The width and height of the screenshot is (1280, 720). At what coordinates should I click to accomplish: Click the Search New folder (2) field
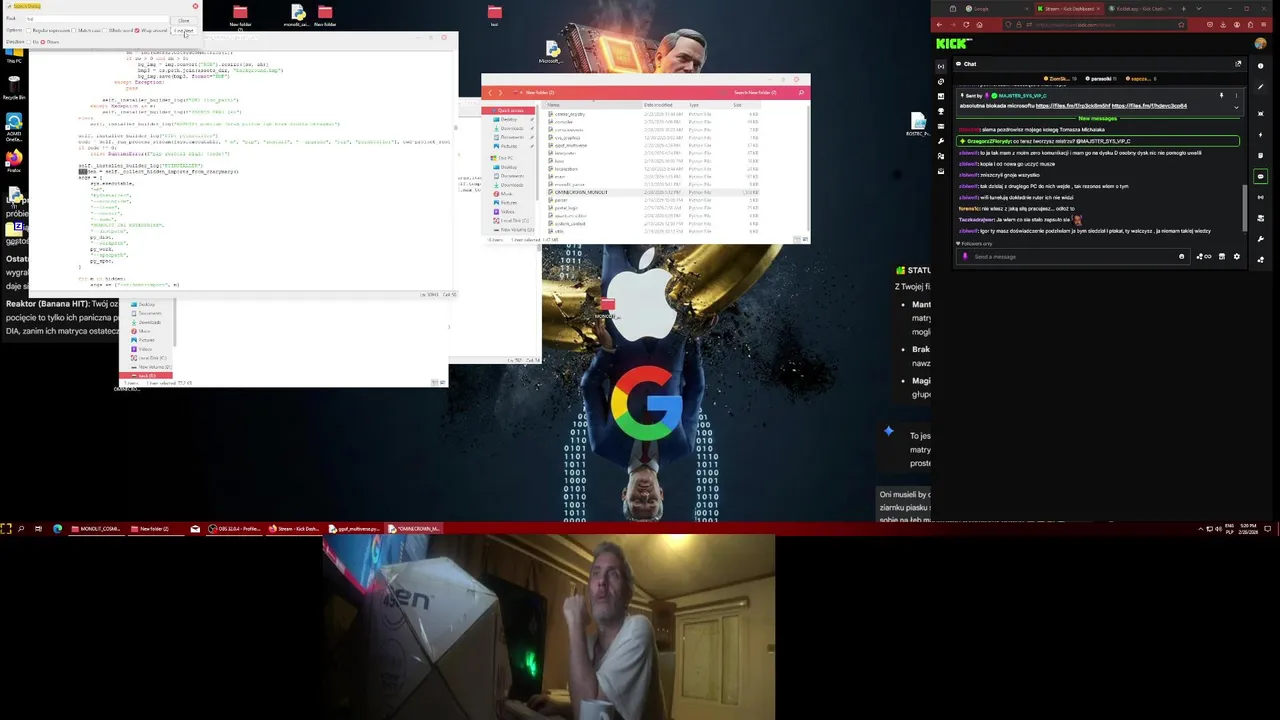(765, 92)
